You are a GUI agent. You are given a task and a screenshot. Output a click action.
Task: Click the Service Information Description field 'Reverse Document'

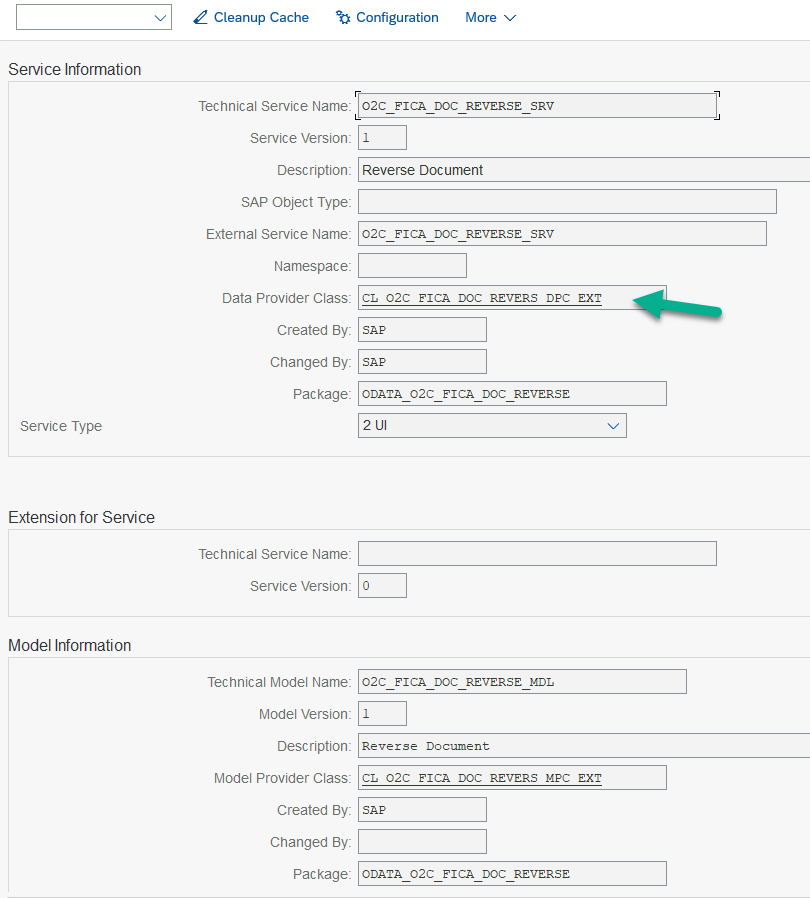pos(584,170)
